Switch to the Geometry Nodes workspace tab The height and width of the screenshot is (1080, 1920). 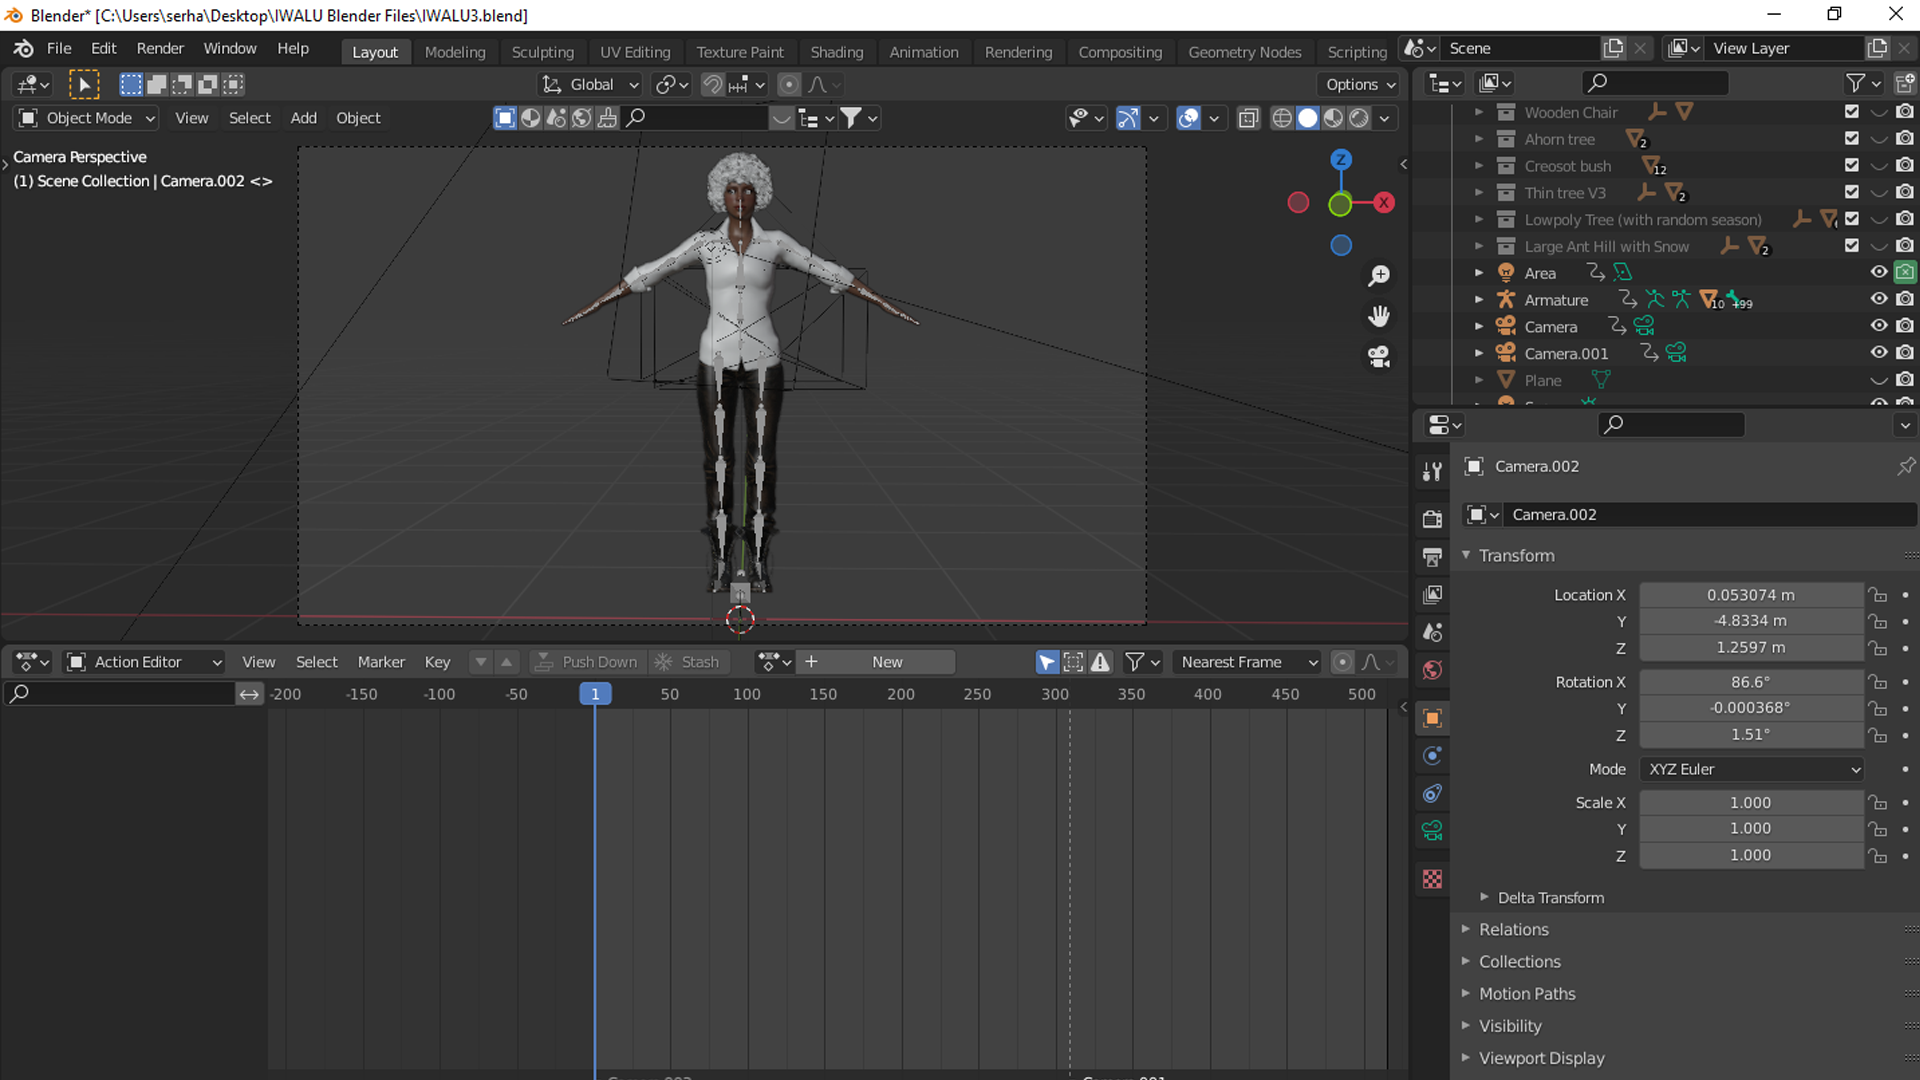[x=1244, y=52]
